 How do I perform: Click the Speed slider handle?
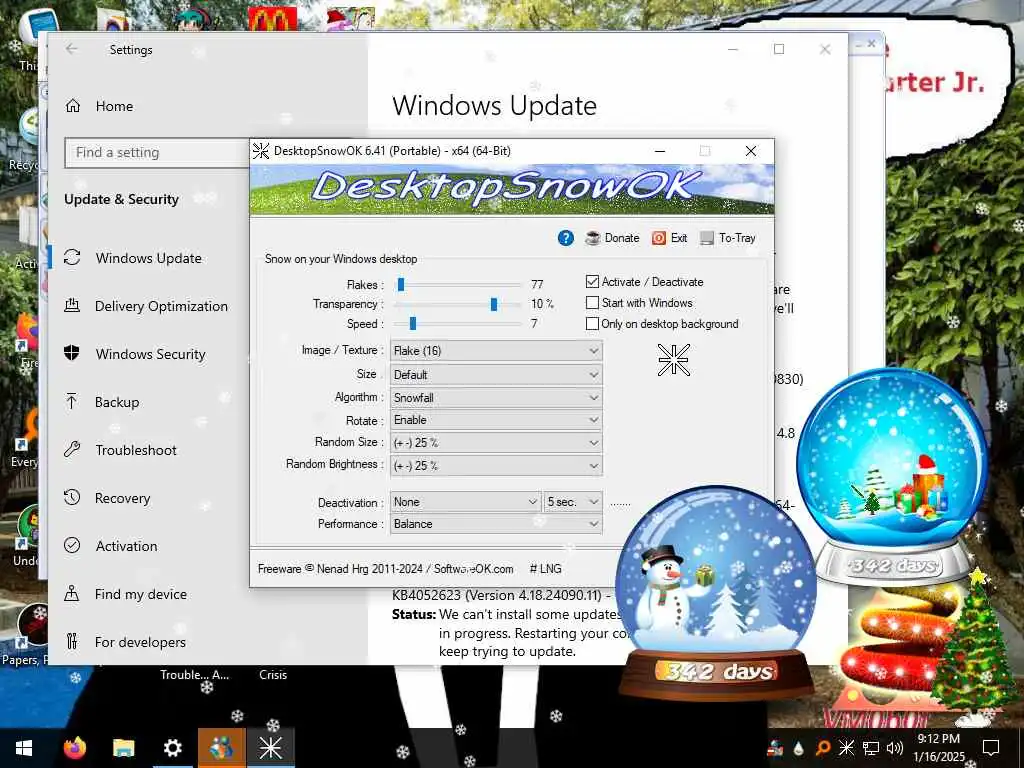tap(413, 323)
